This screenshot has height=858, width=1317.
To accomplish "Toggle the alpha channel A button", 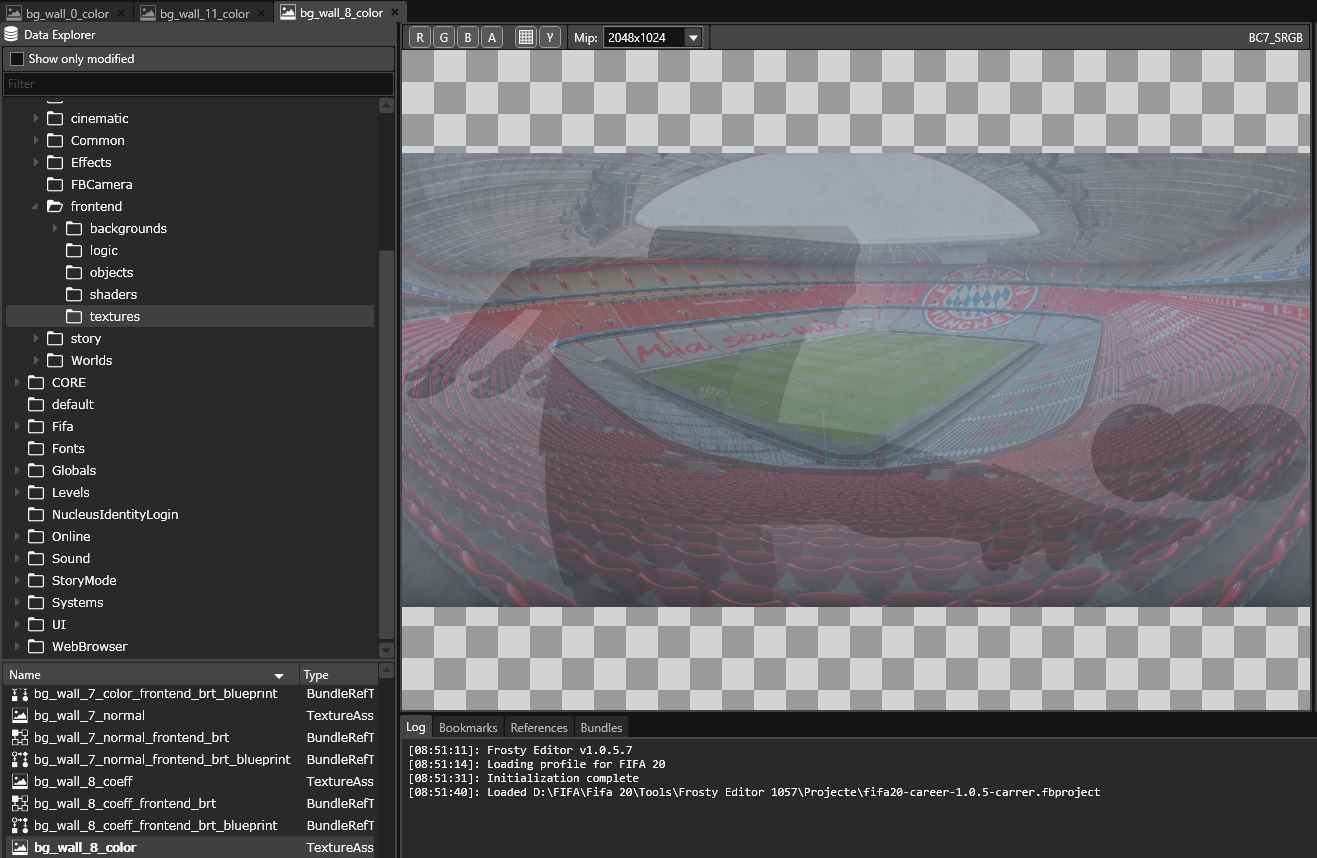I will 491,37.
